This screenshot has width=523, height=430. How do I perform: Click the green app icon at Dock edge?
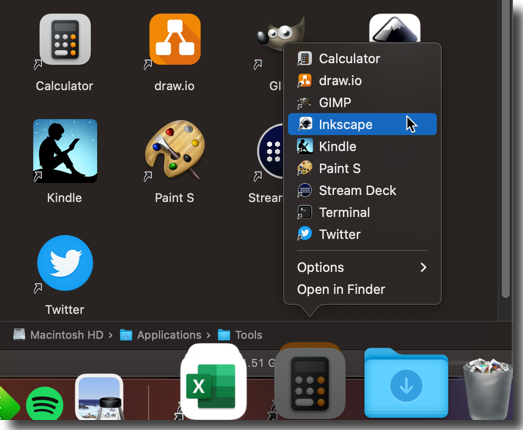8,404
